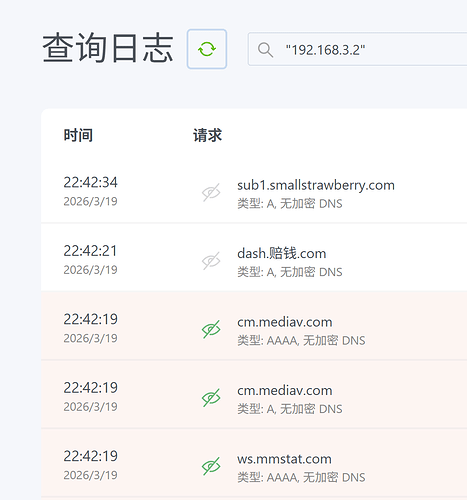Click the green refresh query log button
Viewport: 467px width, 500px height.
point(207,49)
